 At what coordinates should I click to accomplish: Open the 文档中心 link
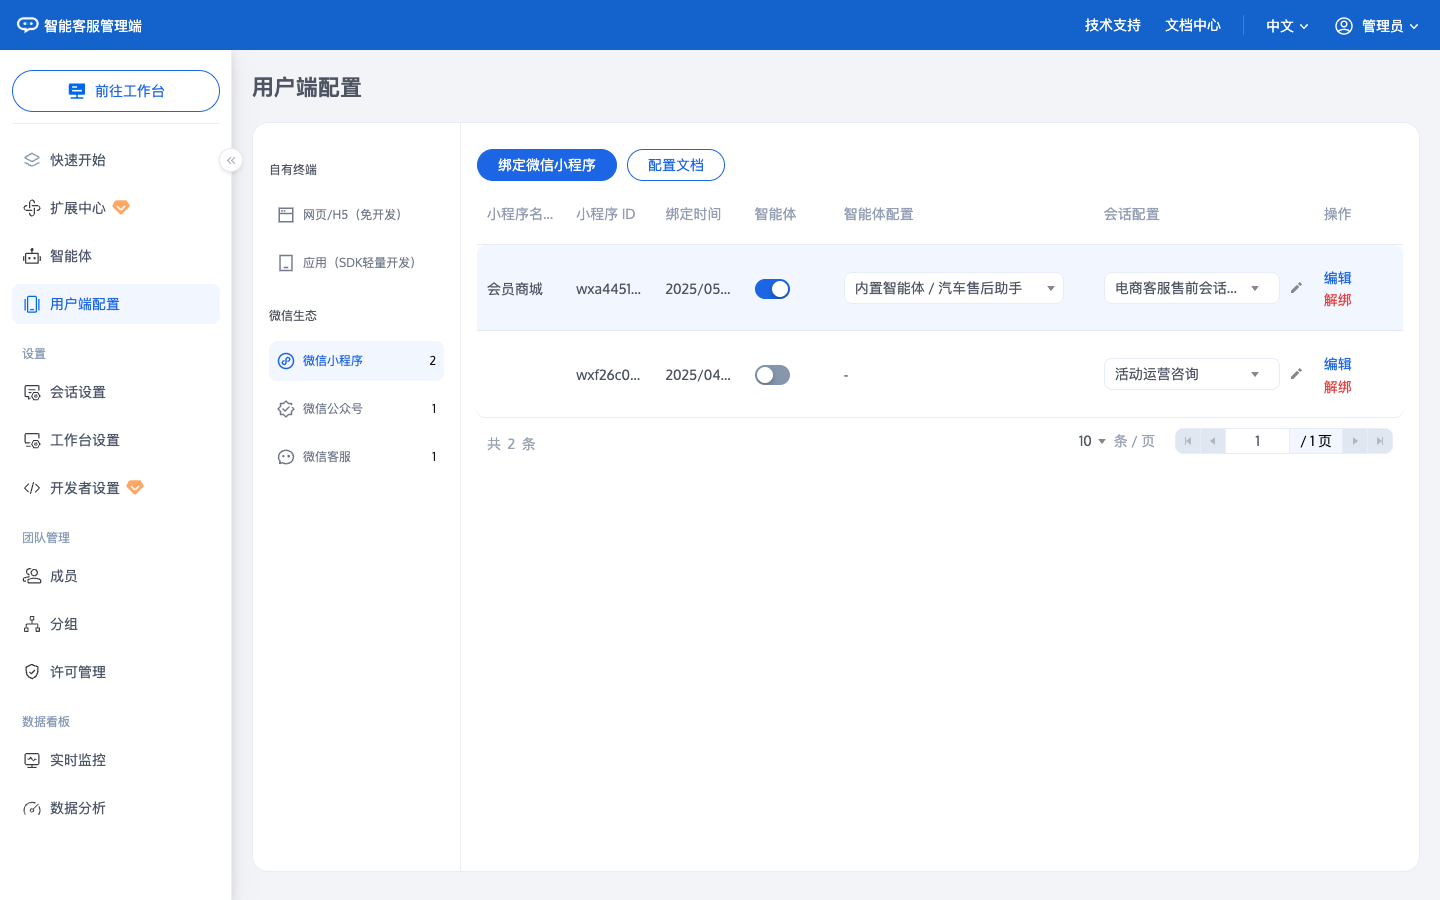(x=1193, y=25)
